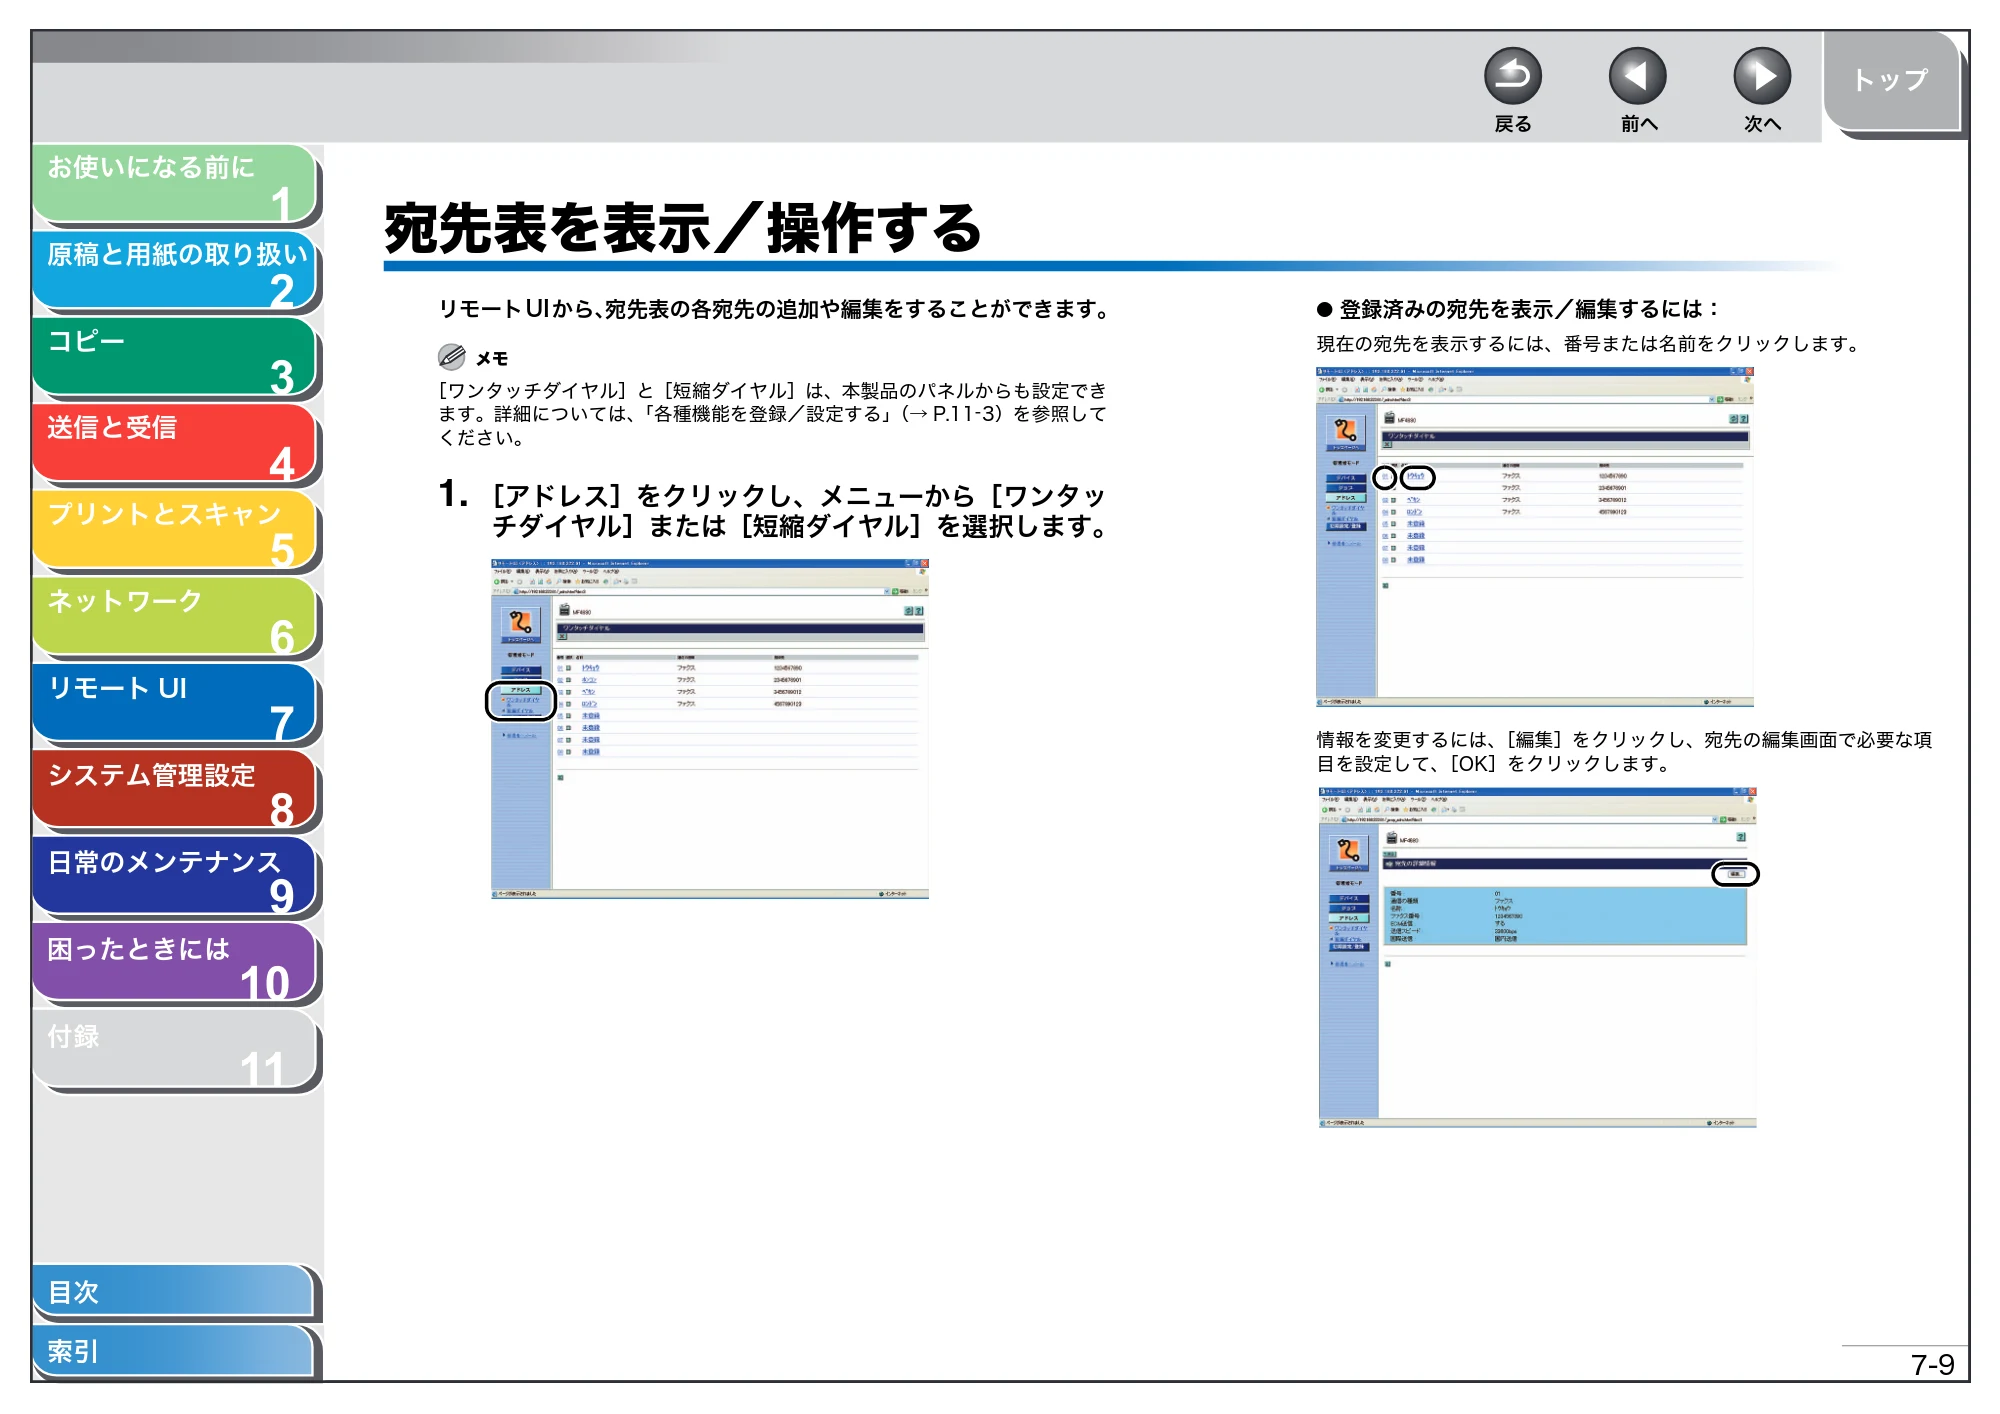2000x1414 pixels.
Task: Open chapter 1 お使いになる前に tab
Action: pos(175,184)
